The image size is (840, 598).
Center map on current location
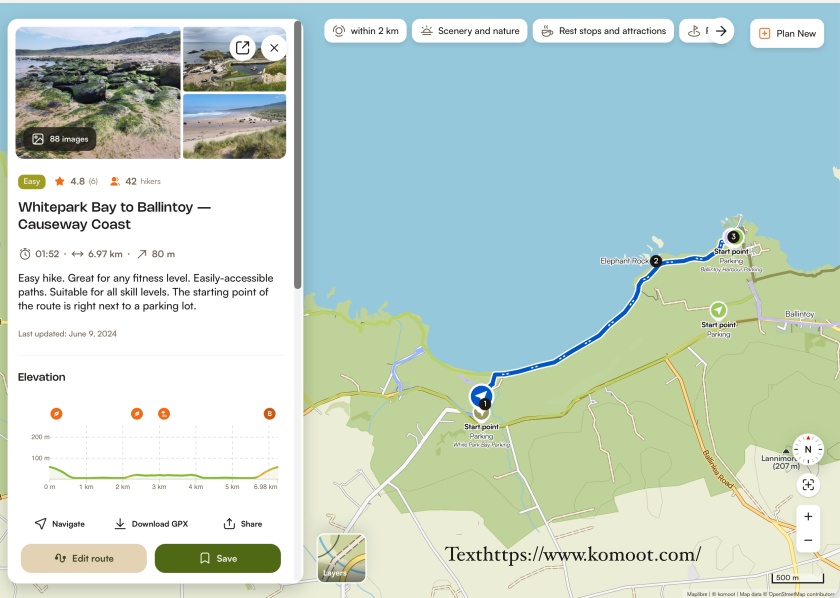pyautogui.click(x=808, y=485)
